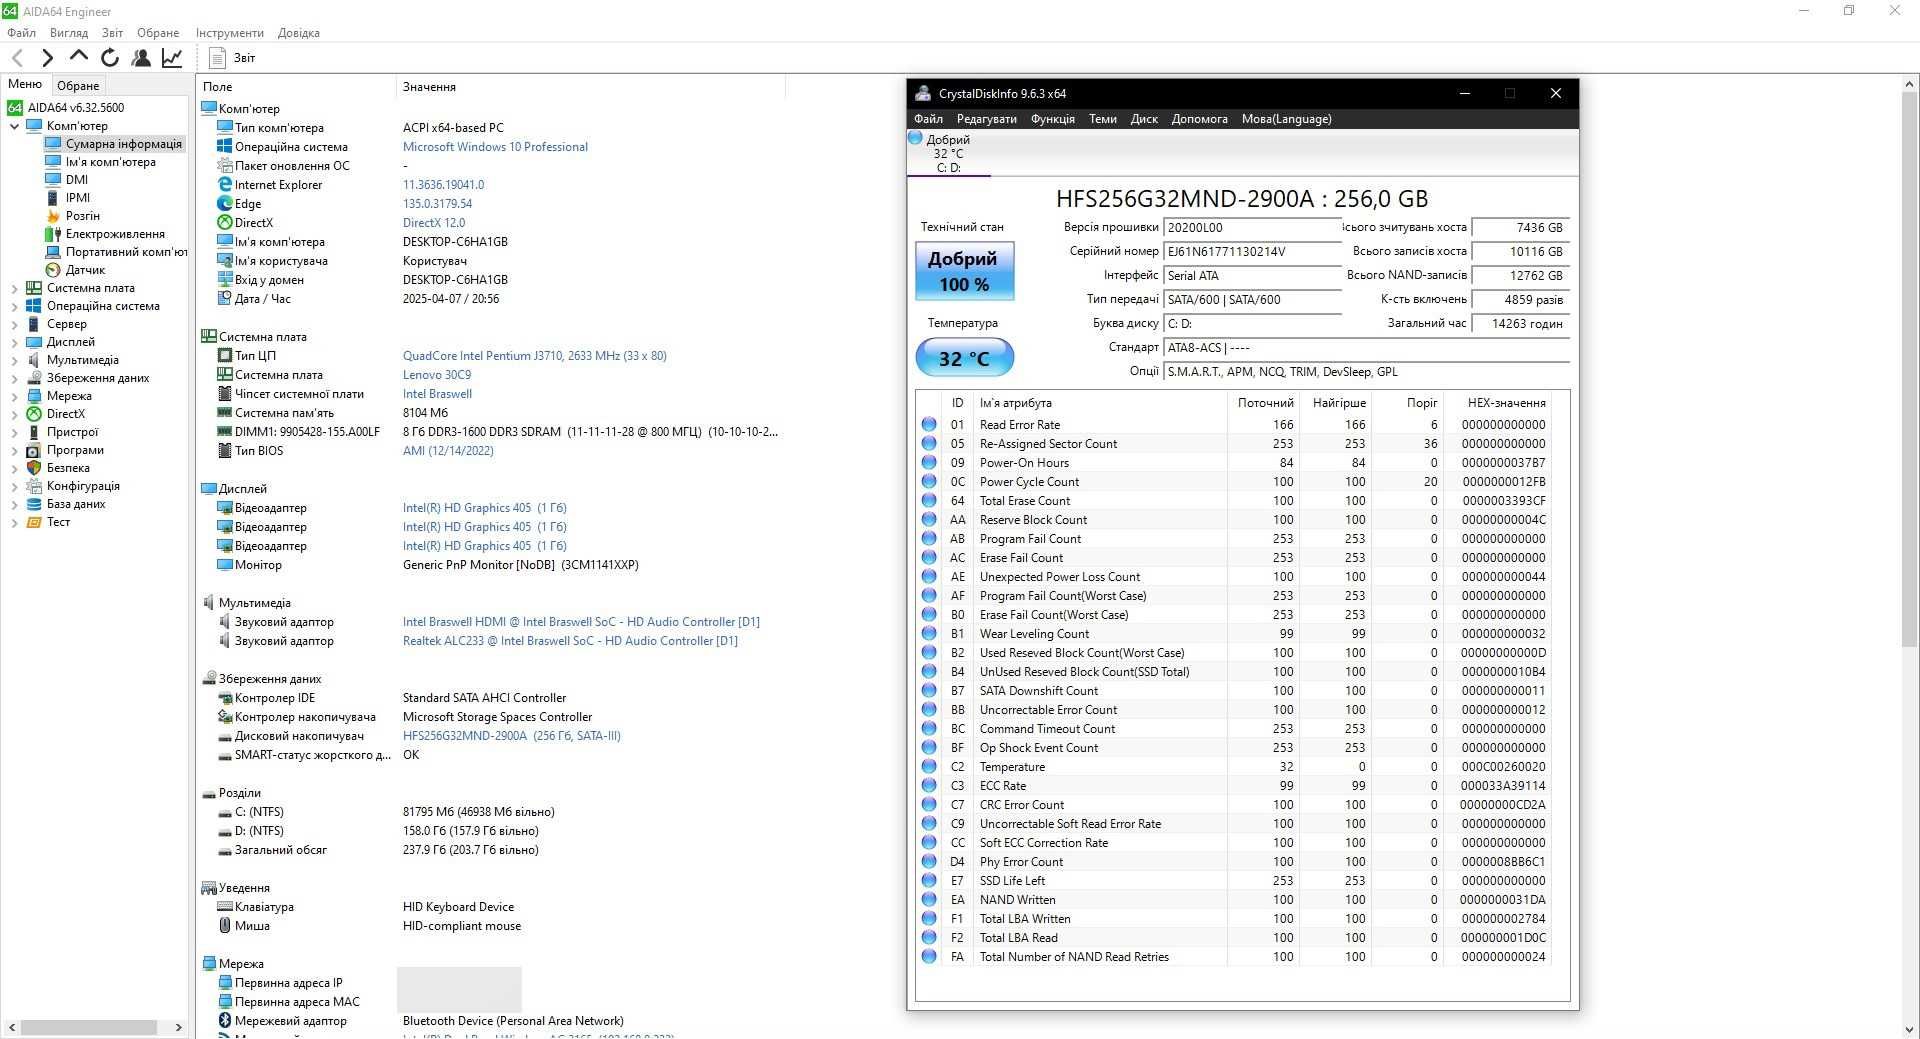Click the Звіт report icon in toolbar
This screenshot has width=1920, height=1039.
(217, 58)
